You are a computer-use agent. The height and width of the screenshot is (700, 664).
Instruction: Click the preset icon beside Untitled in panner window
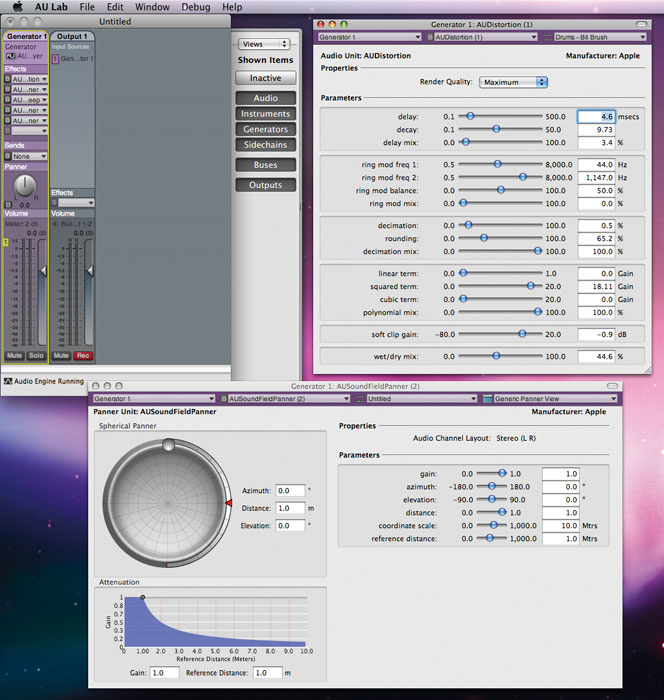click(360, 399)
